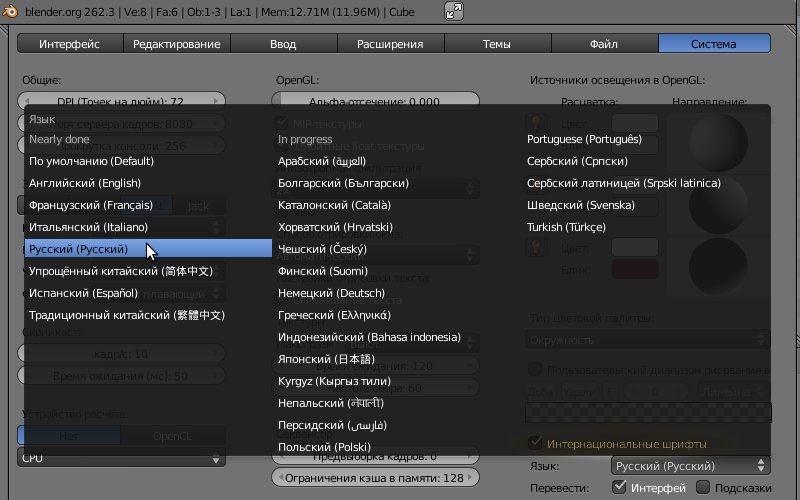
Task: Pick Японский language from the list
Action: coord(326,359)
